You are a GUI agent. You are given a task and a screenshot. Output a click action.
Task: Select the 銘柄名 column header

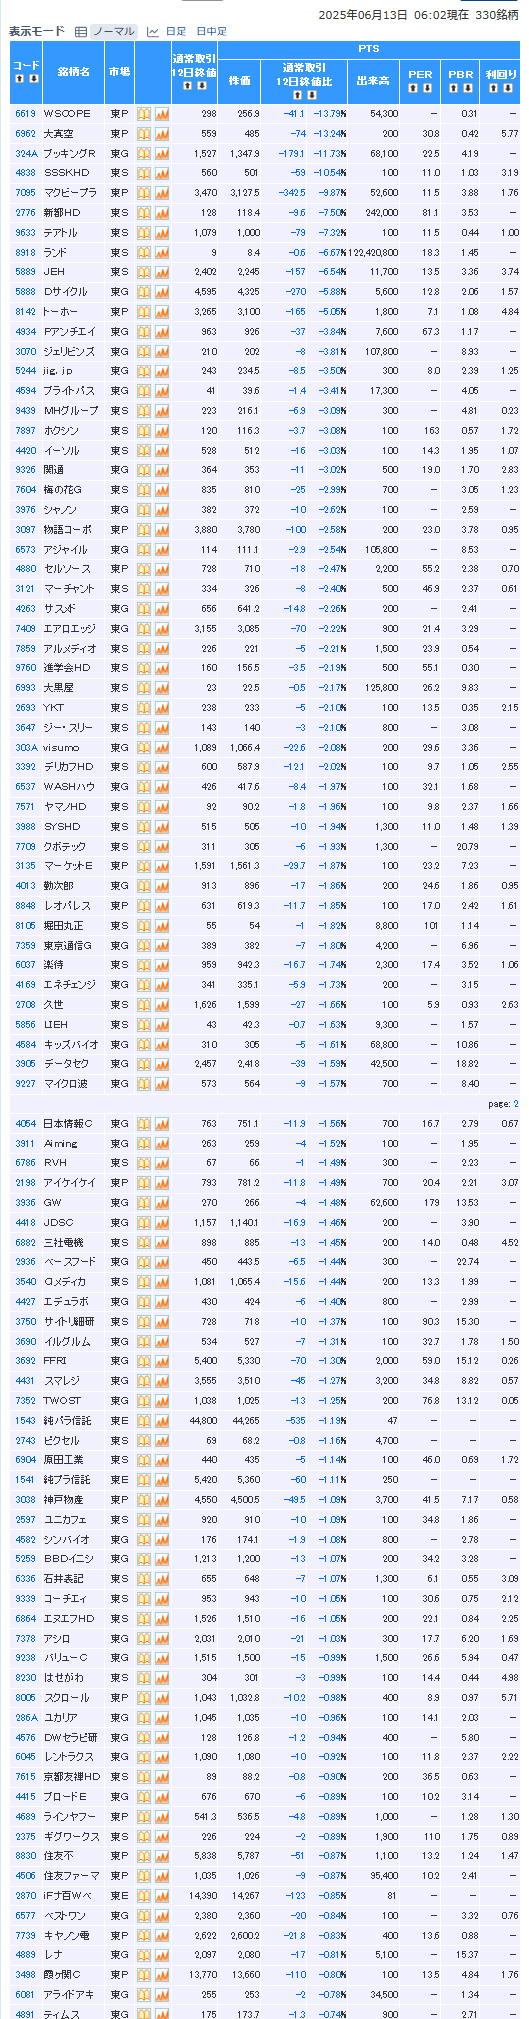73,72
